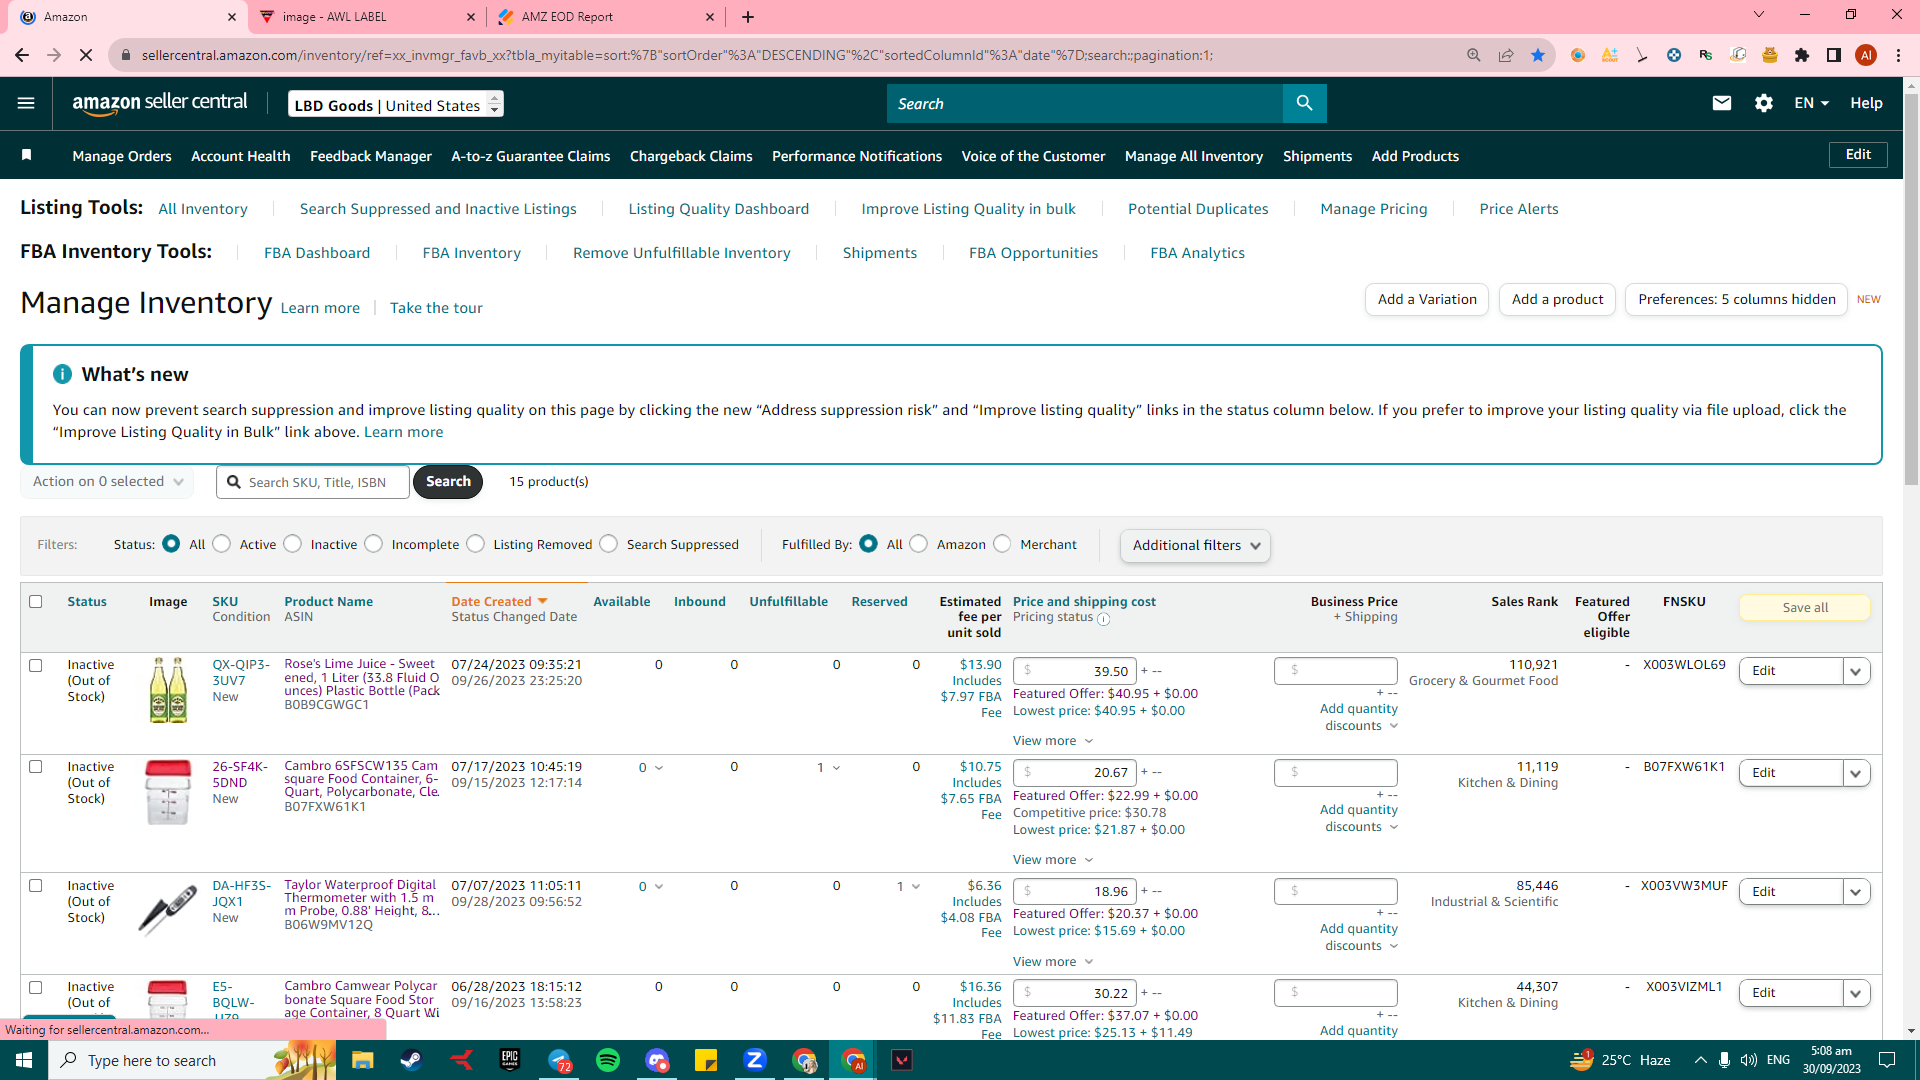Click the Save all button
This screenshot has height=1080, width=1920.
[1805, 607]
